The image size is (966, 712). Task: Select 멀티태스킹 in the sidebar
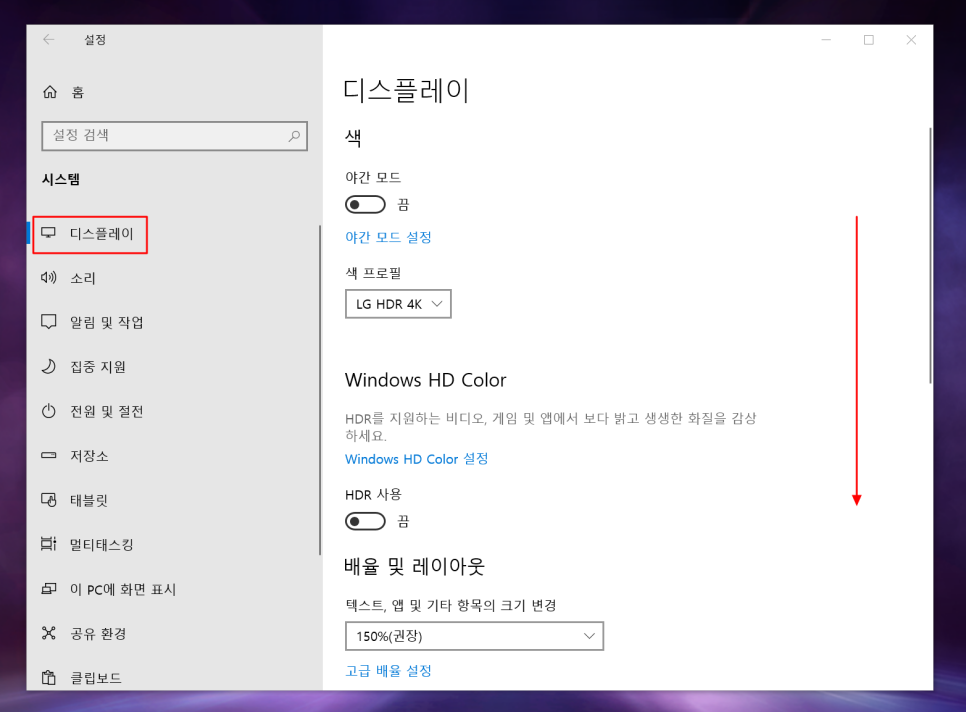point(172,544)
